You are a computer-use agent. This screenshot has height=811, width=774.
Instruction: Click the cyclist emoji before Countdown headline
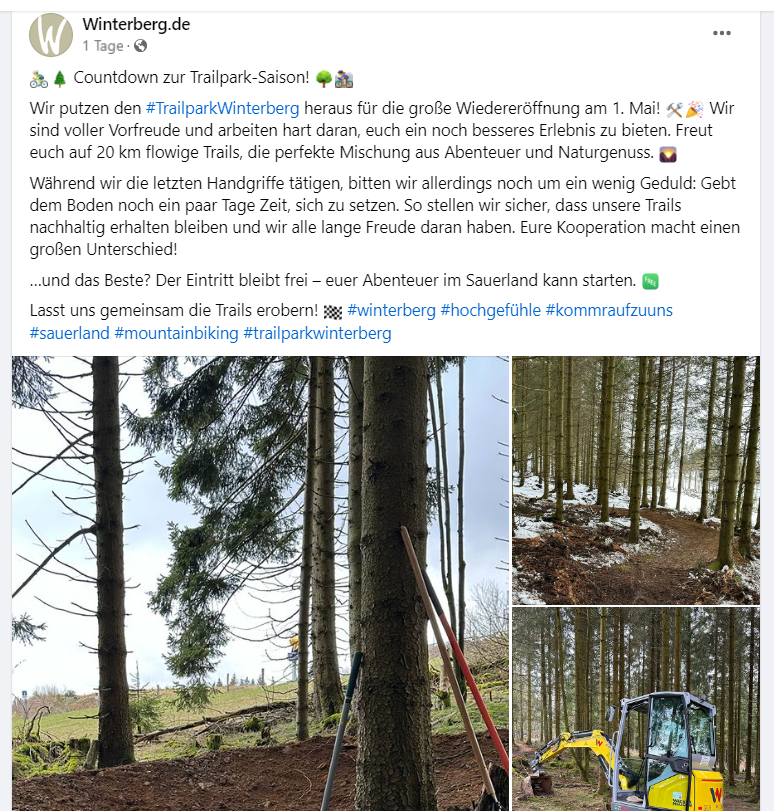coord(39,79)
